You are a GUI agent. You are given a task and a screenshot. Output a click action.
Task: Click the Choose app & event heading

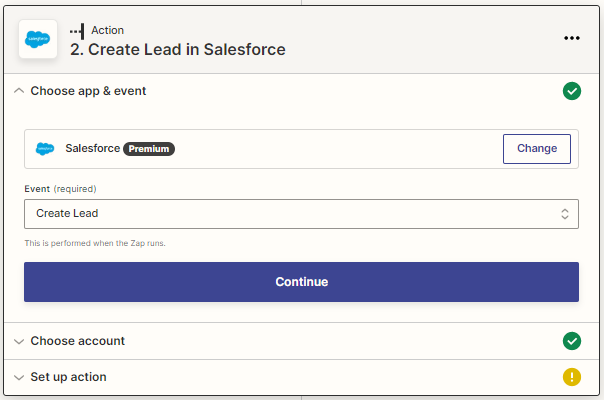coord(88,91)
